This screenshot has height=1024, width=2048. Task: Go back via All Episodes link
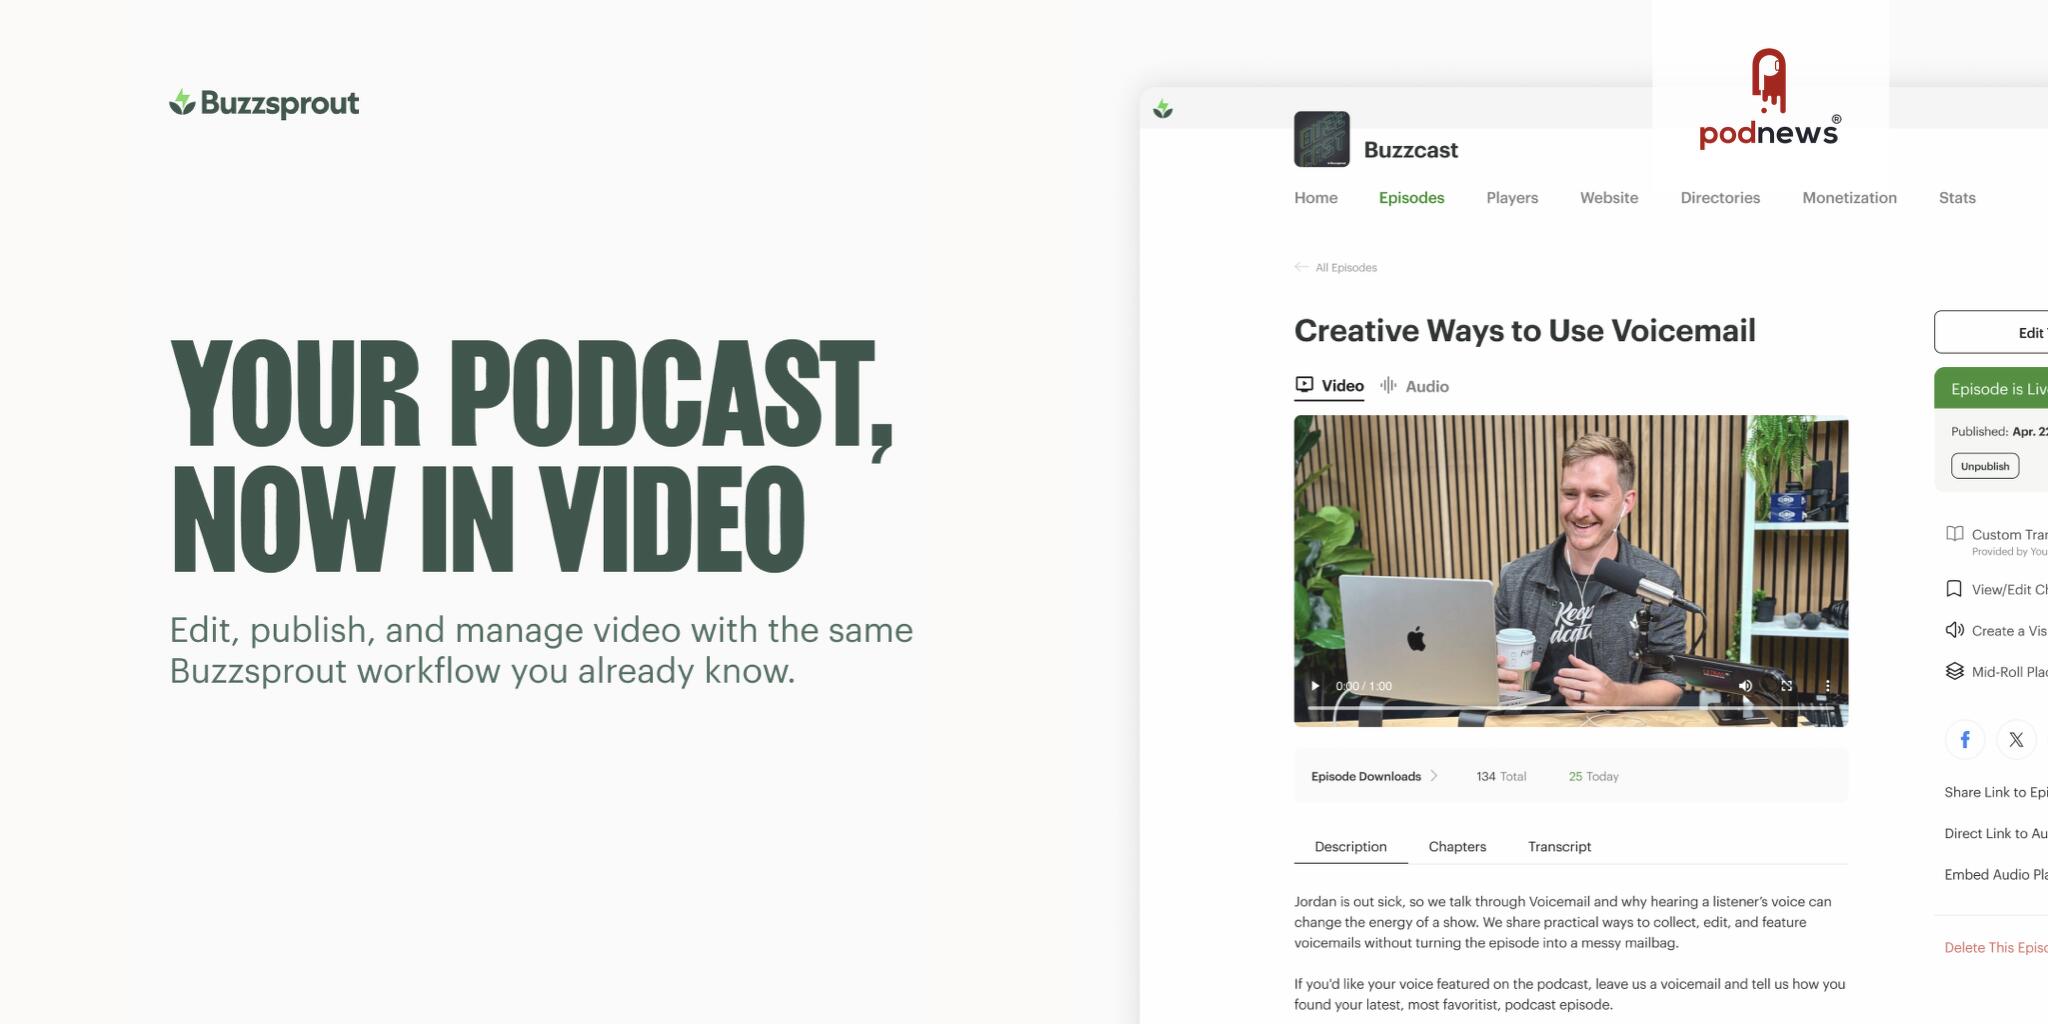[x=1346, y=268]
